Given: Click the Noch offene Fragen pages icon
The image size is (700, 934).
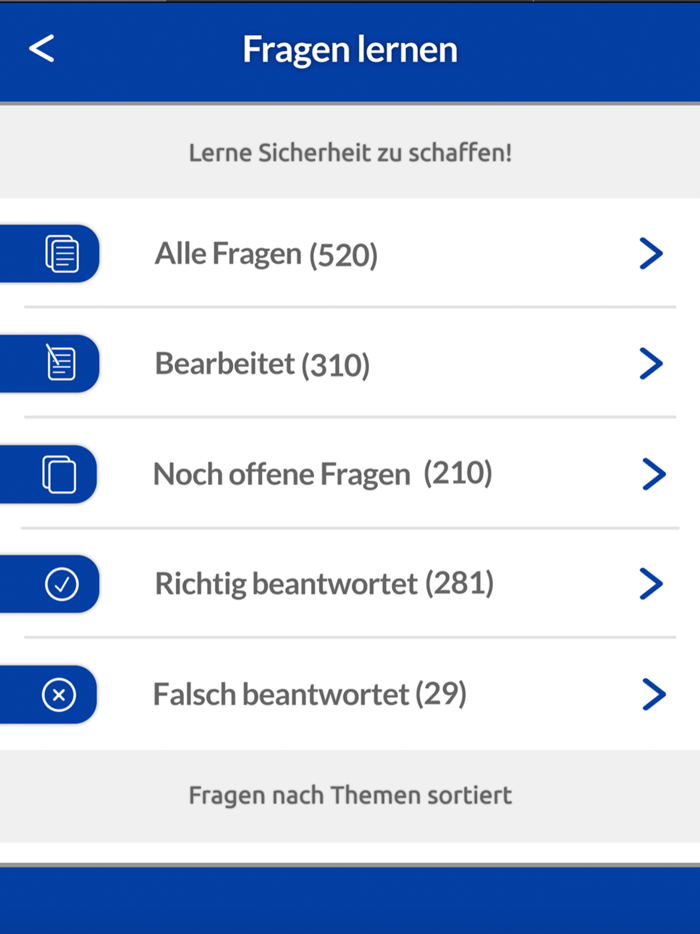Looking at the screenshot, I should (x=60, y=474).
